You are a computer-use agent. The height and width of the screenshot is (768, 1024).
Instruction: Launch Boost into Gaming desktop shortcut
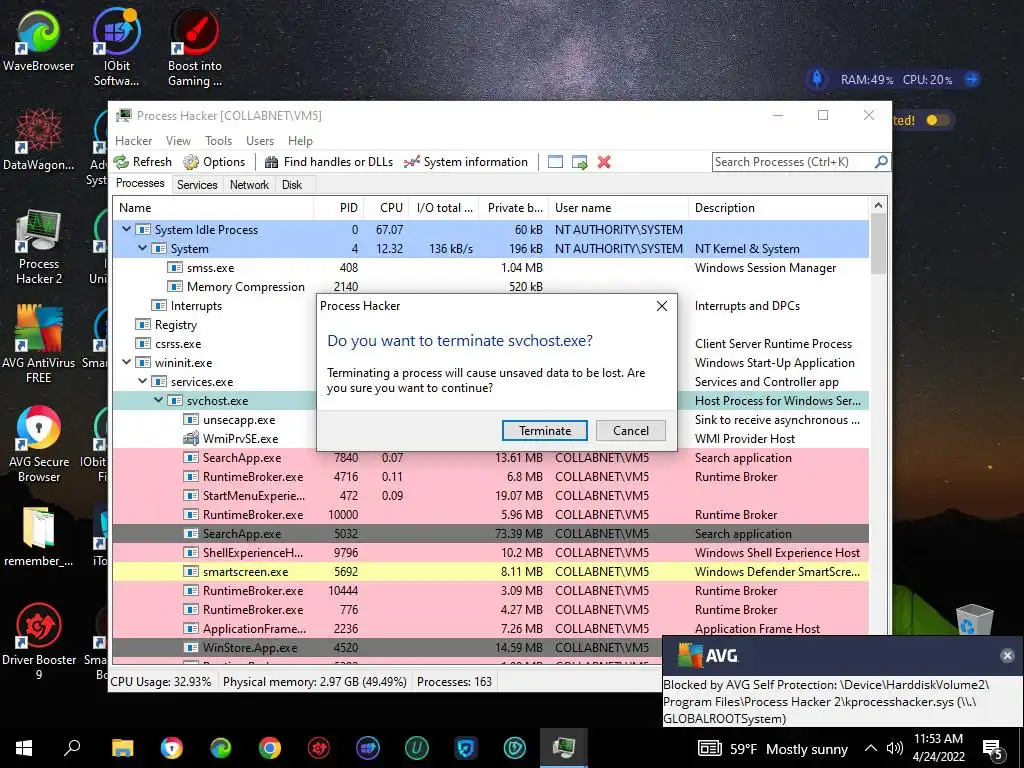tap(195, 47)
